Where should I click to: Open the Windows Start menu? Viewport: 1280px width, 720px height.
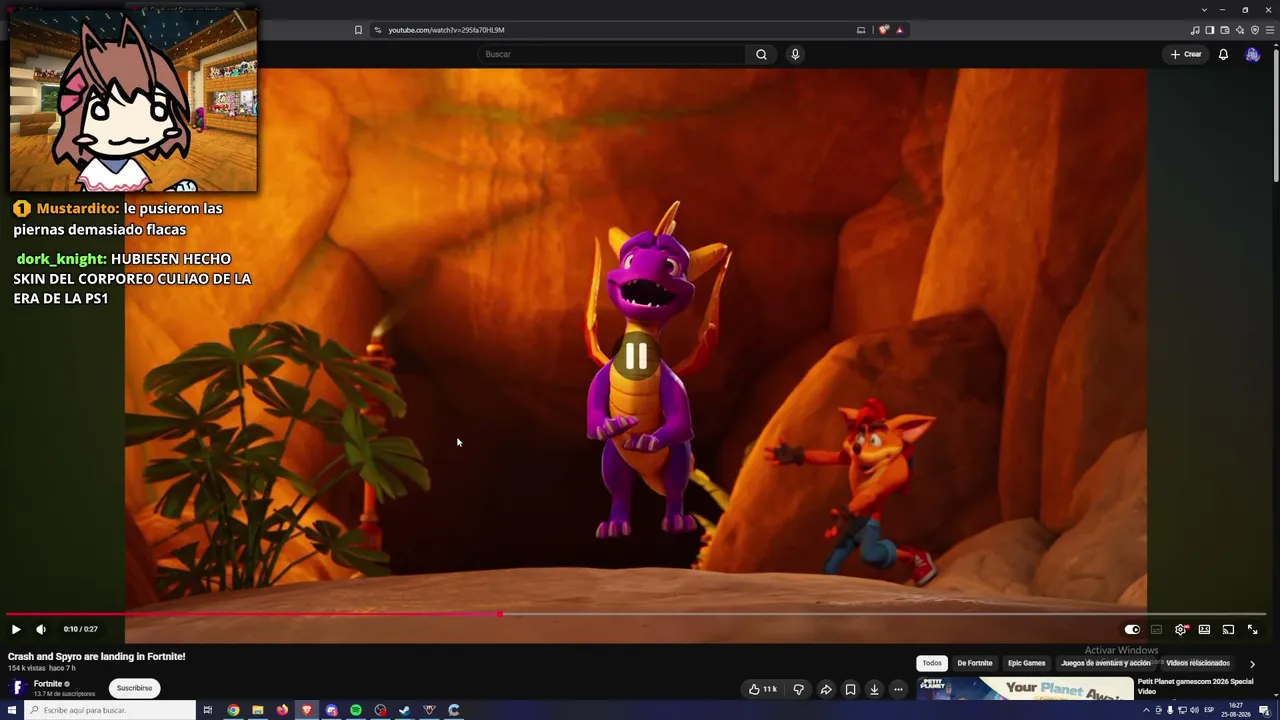[13, 710]
